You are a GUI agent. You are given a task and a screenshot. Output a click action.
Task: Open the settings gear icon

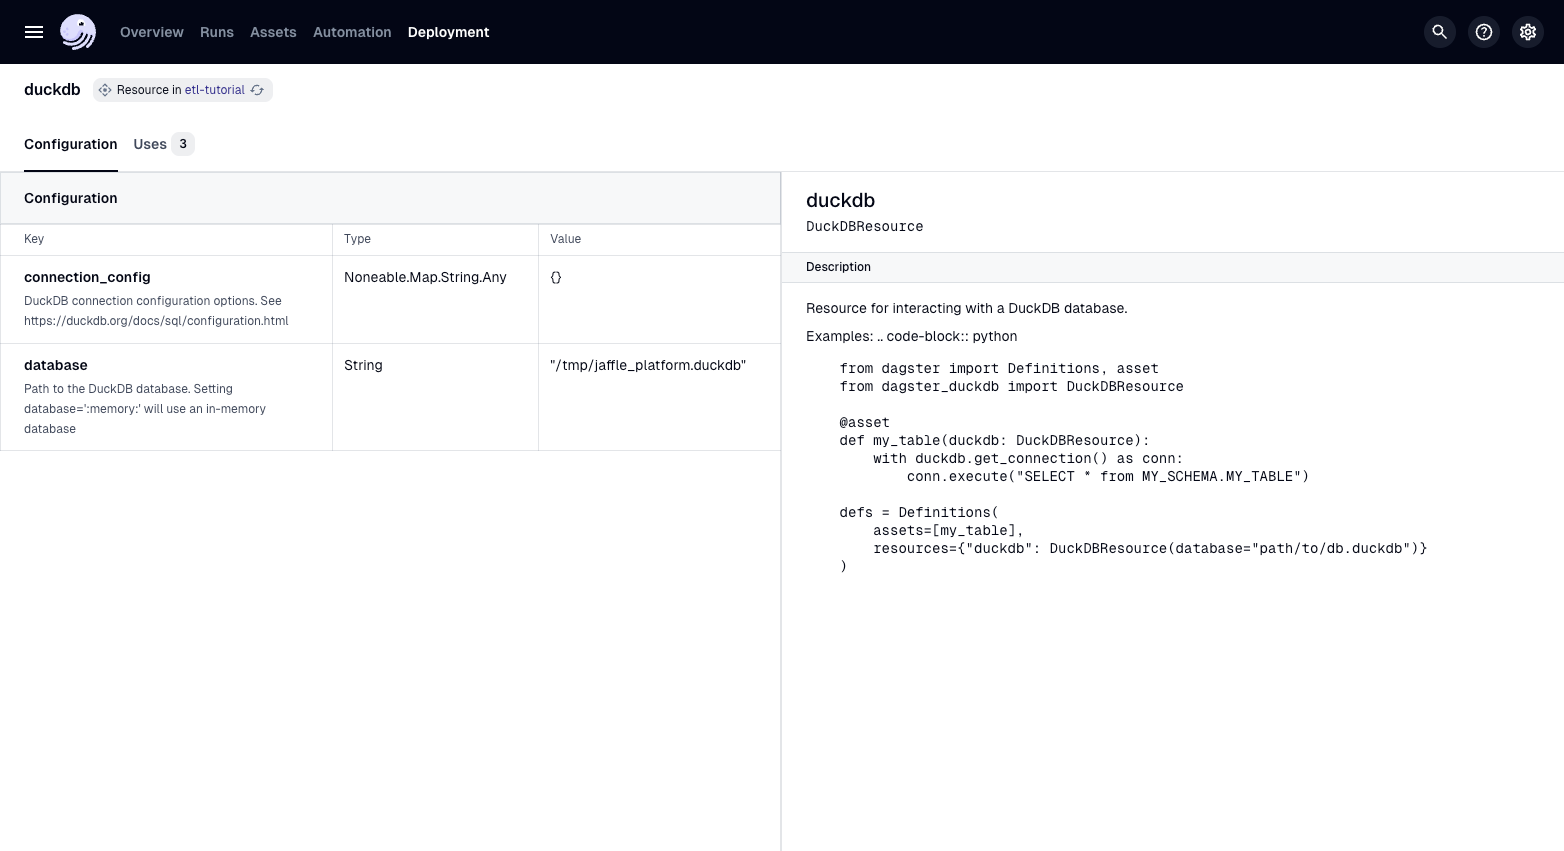coord(1527,32)
